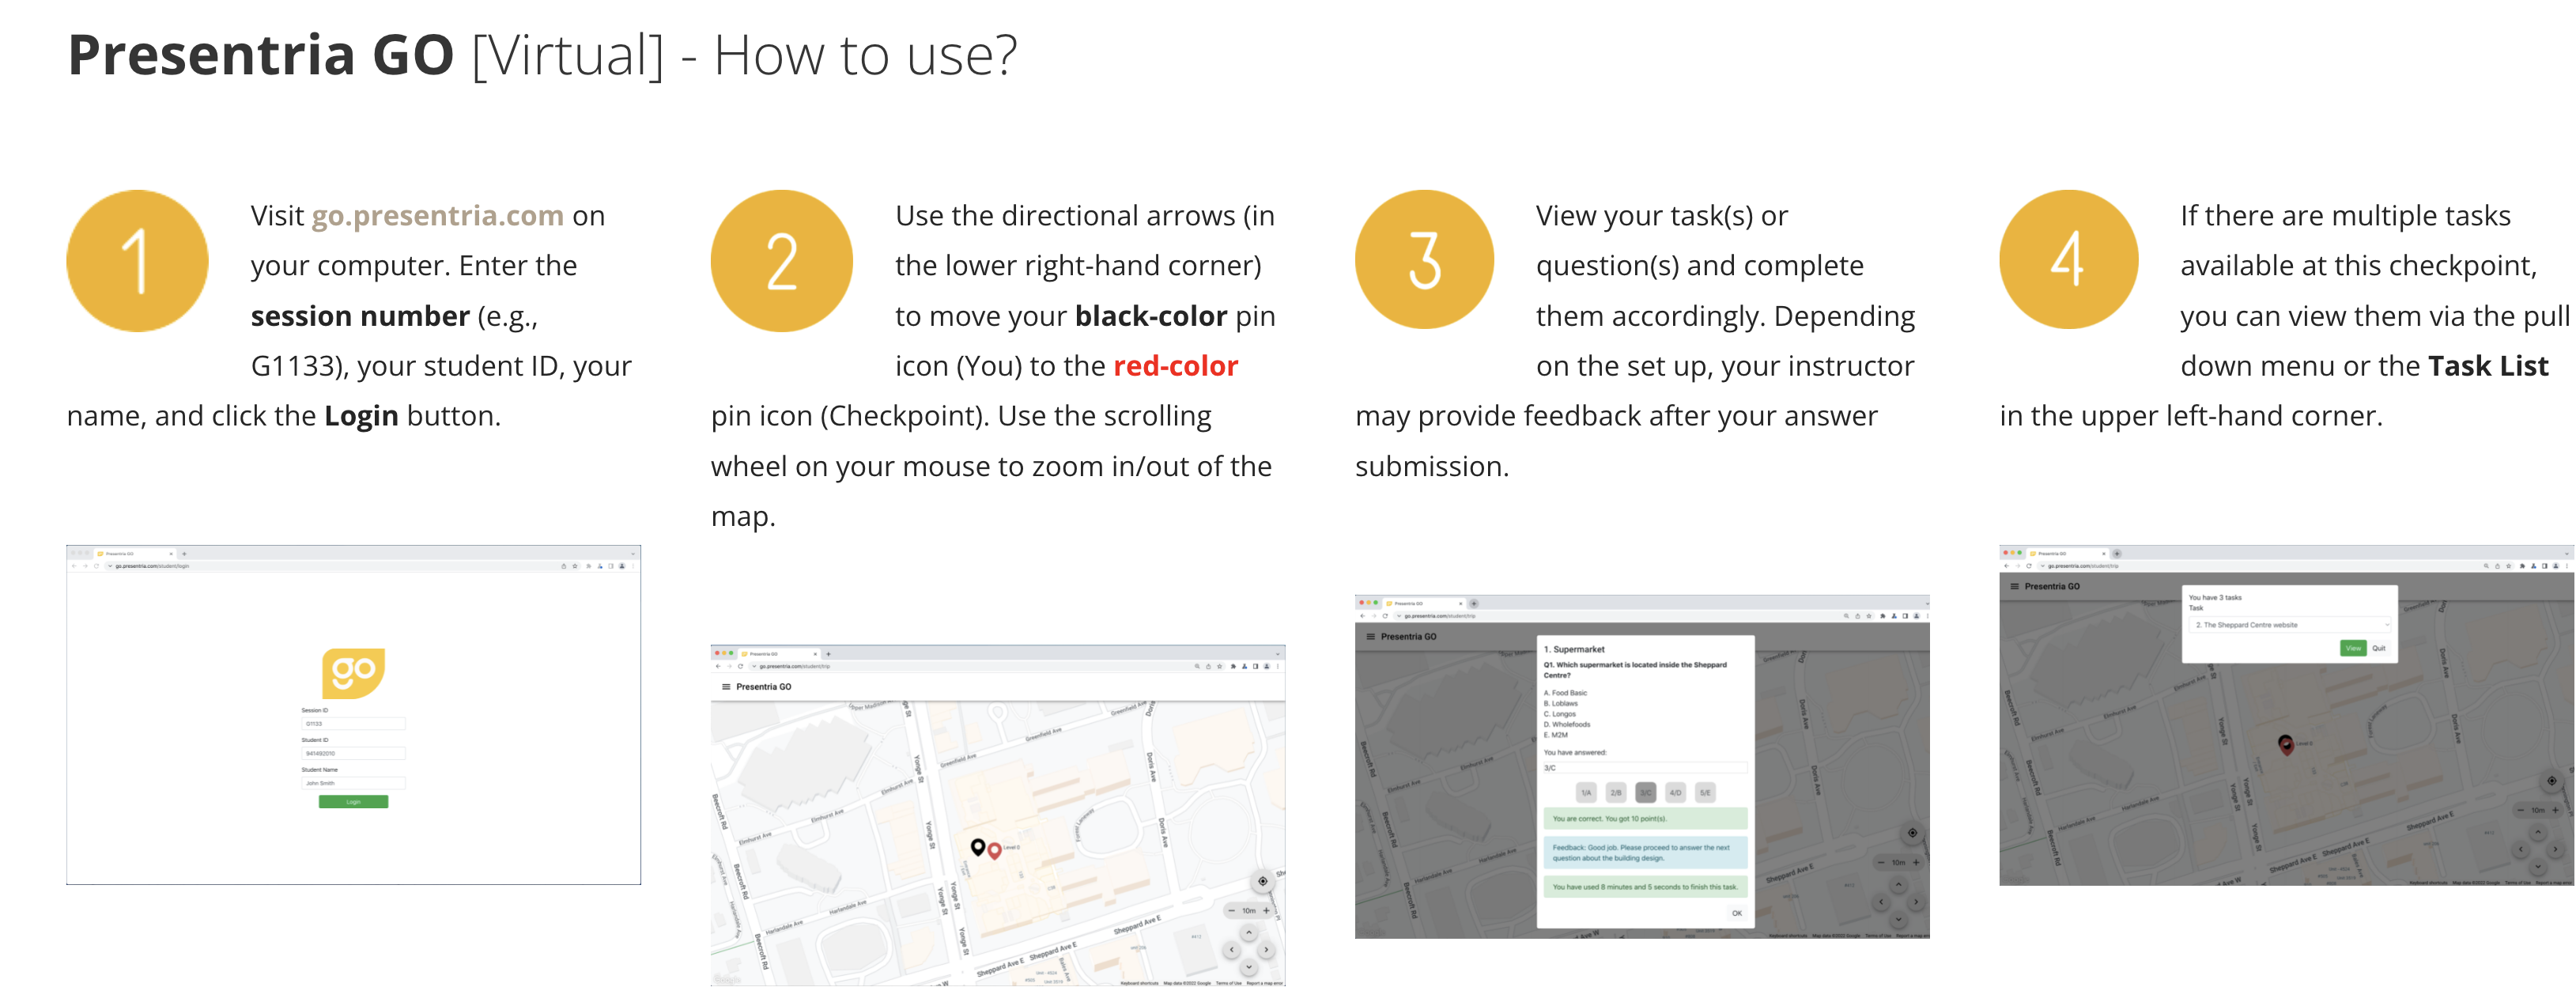
Task: Zoom in with plus button in step 2 map
Action: click(x=1266, y=911)
